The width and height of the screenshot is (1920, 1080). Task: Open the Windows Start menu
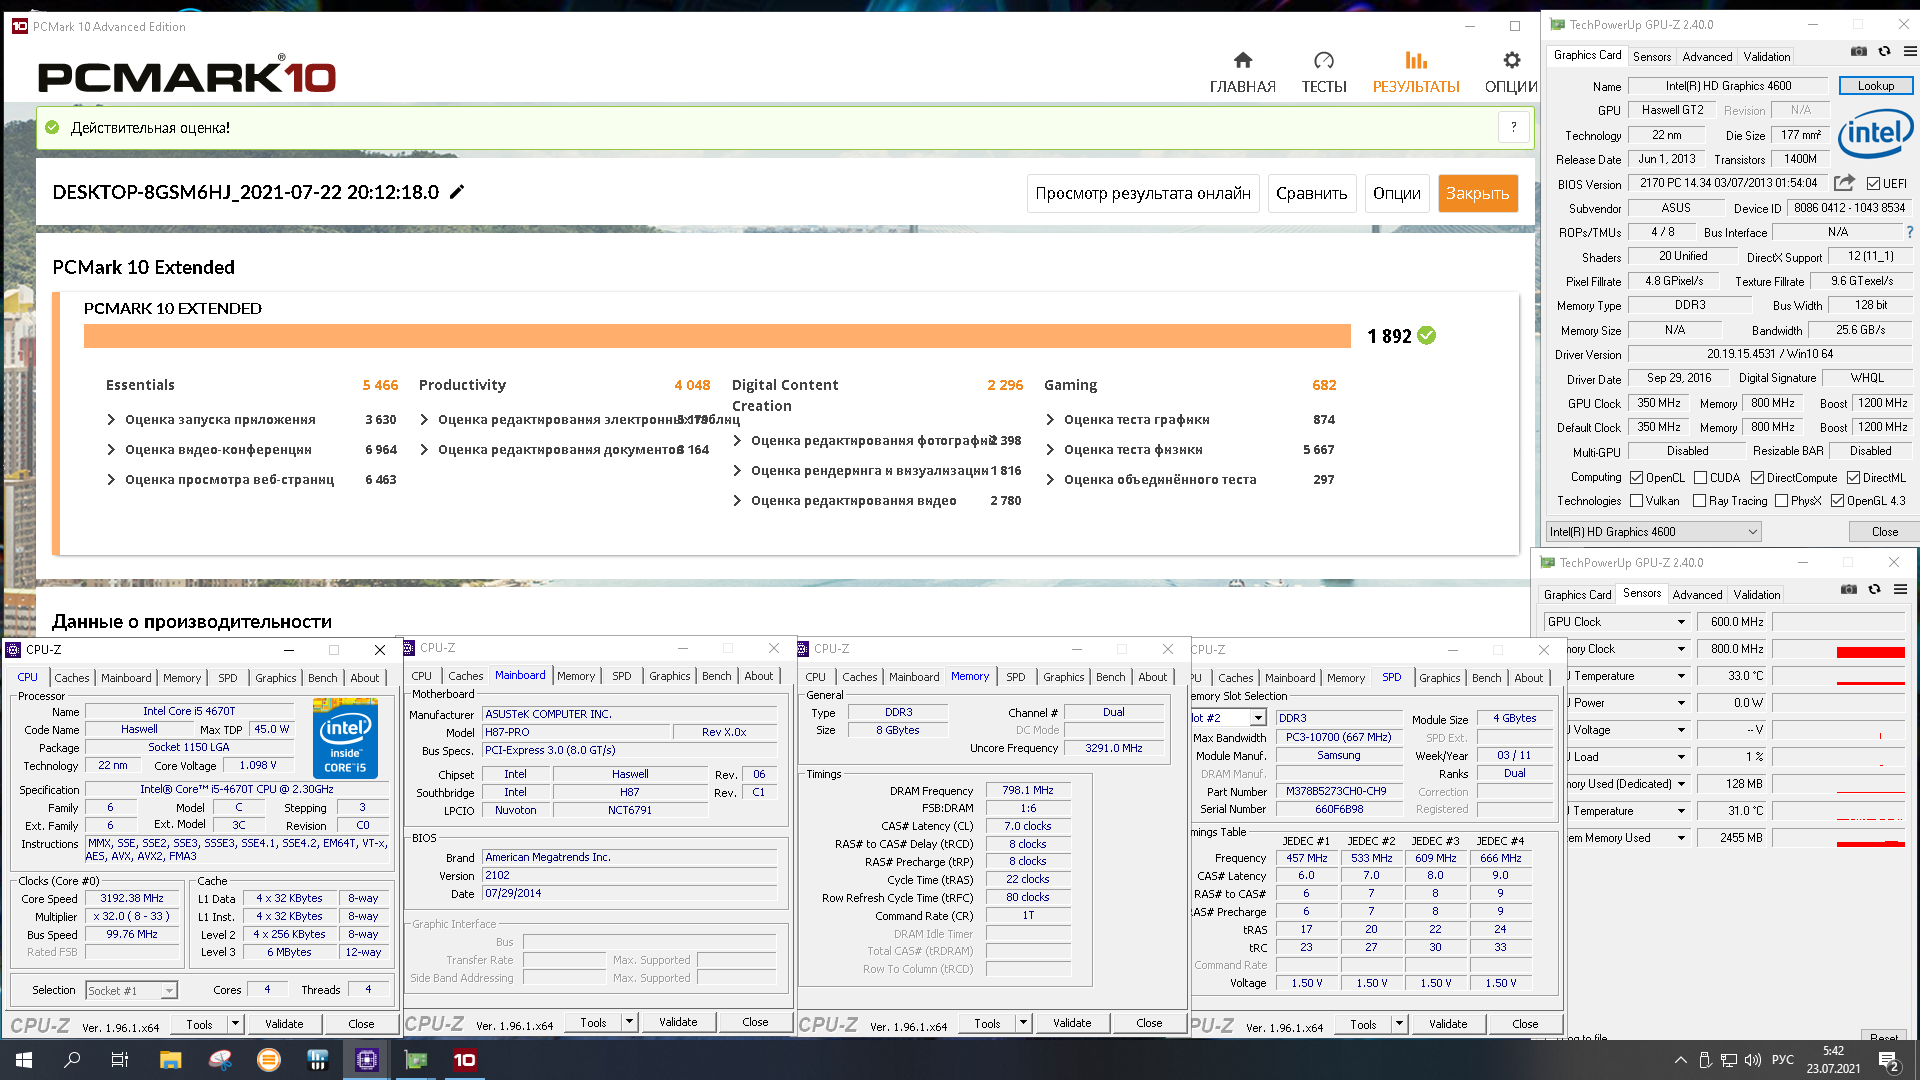(x=24, y=1060)
